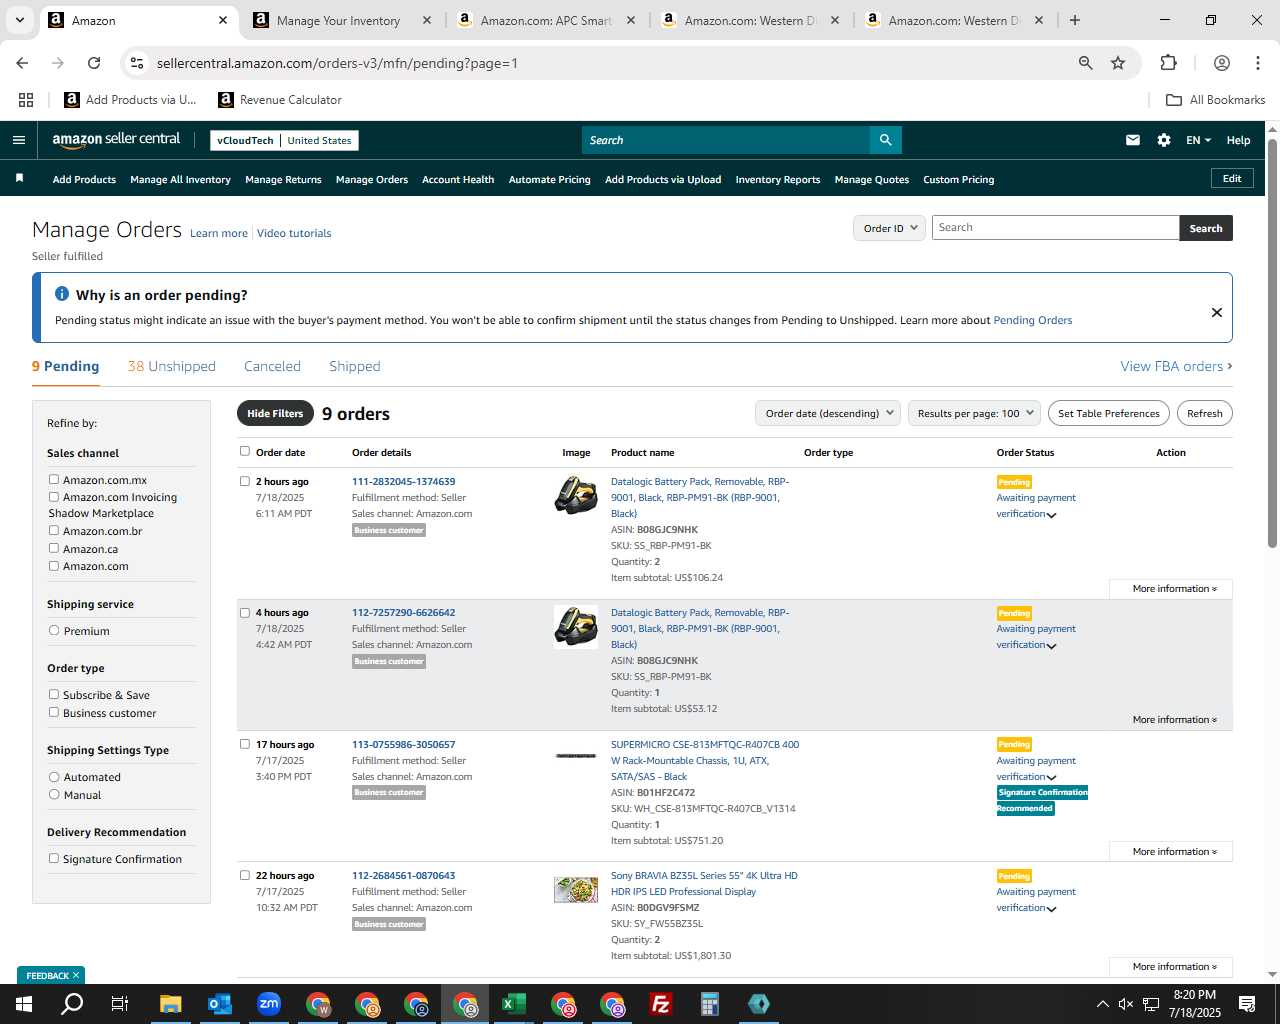Image resolution: width=1280 pixels, height=1024 pixels.
Task: Switch to the Shipped orders tab
Action: 355,366
